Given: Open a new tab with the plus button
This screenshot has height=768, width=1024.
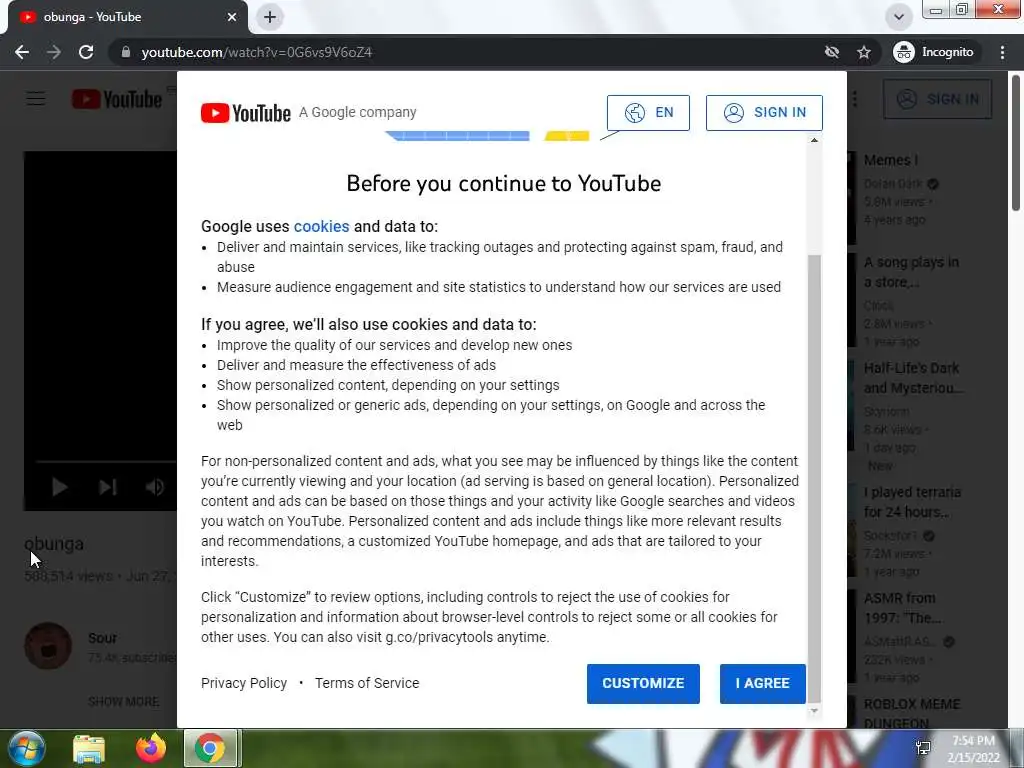Looking at the screenshot, I should pyautogui.click(x=270, y=17).
